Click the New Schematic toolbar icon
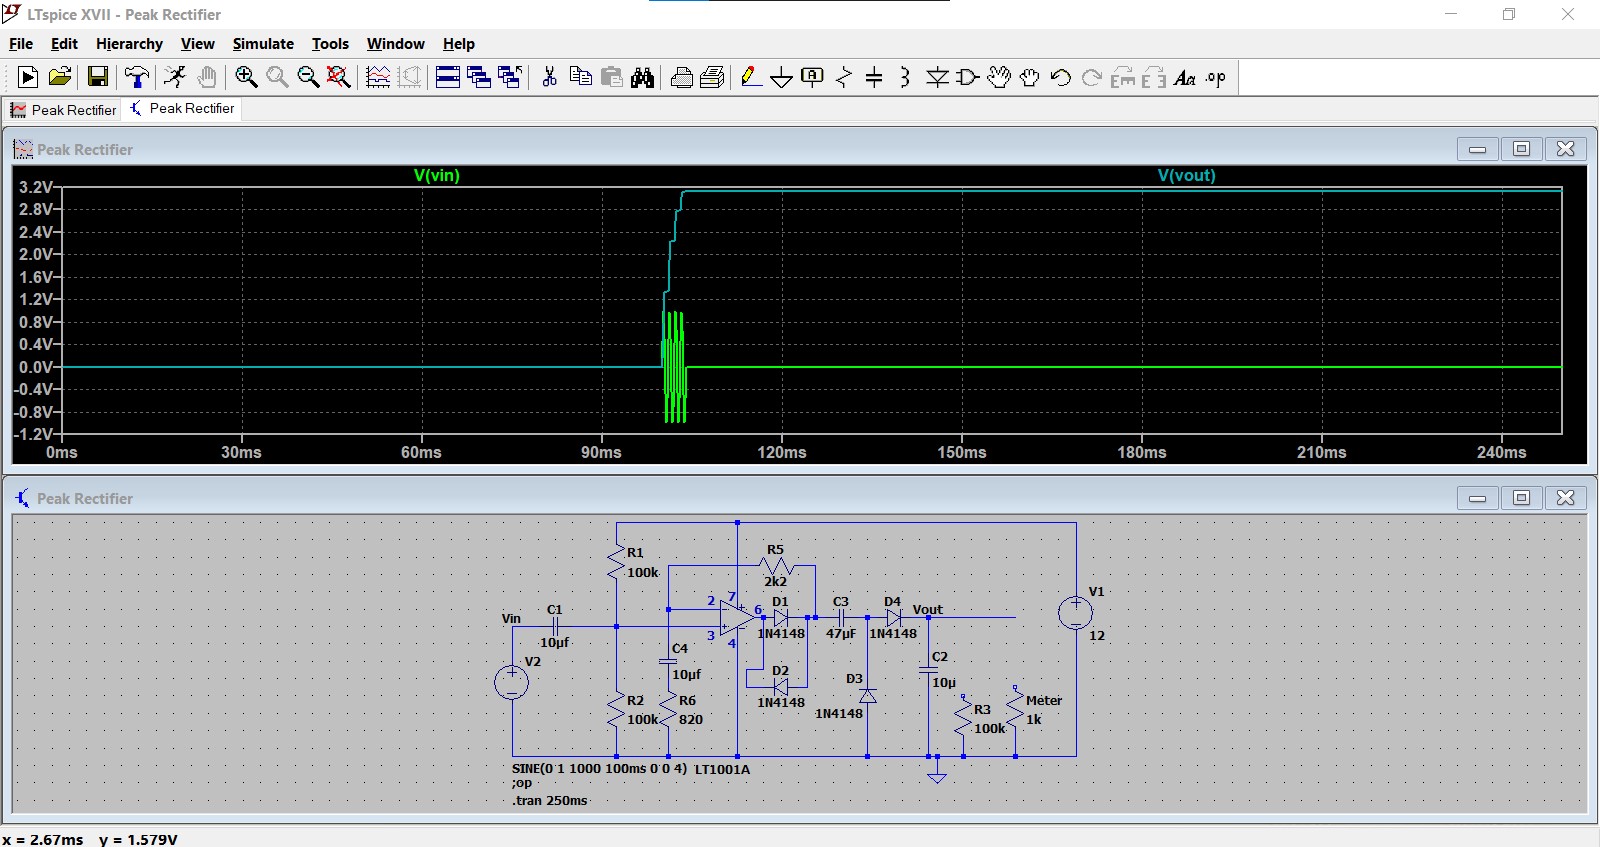Viewport: 1600px width, 847px height. 28,77
